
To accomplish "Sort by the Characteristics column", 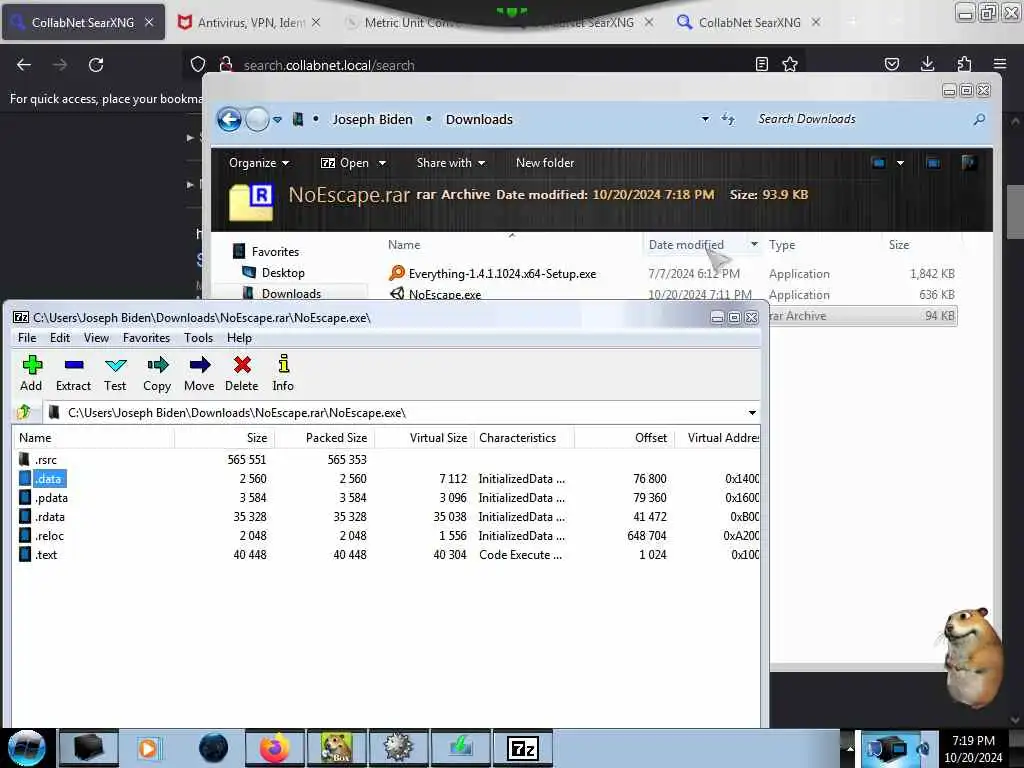I will point(524,438).
